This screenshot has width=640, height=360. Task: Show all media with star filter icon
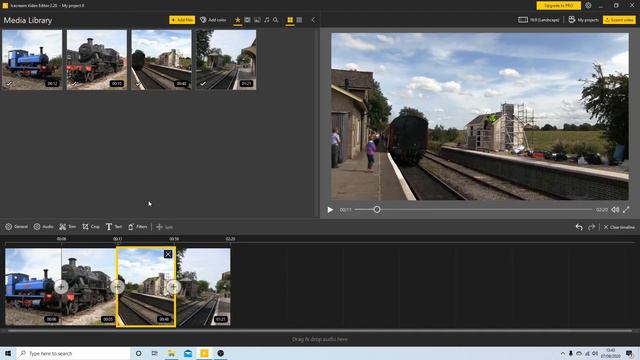pyautogui.click(x=238, y=20)
